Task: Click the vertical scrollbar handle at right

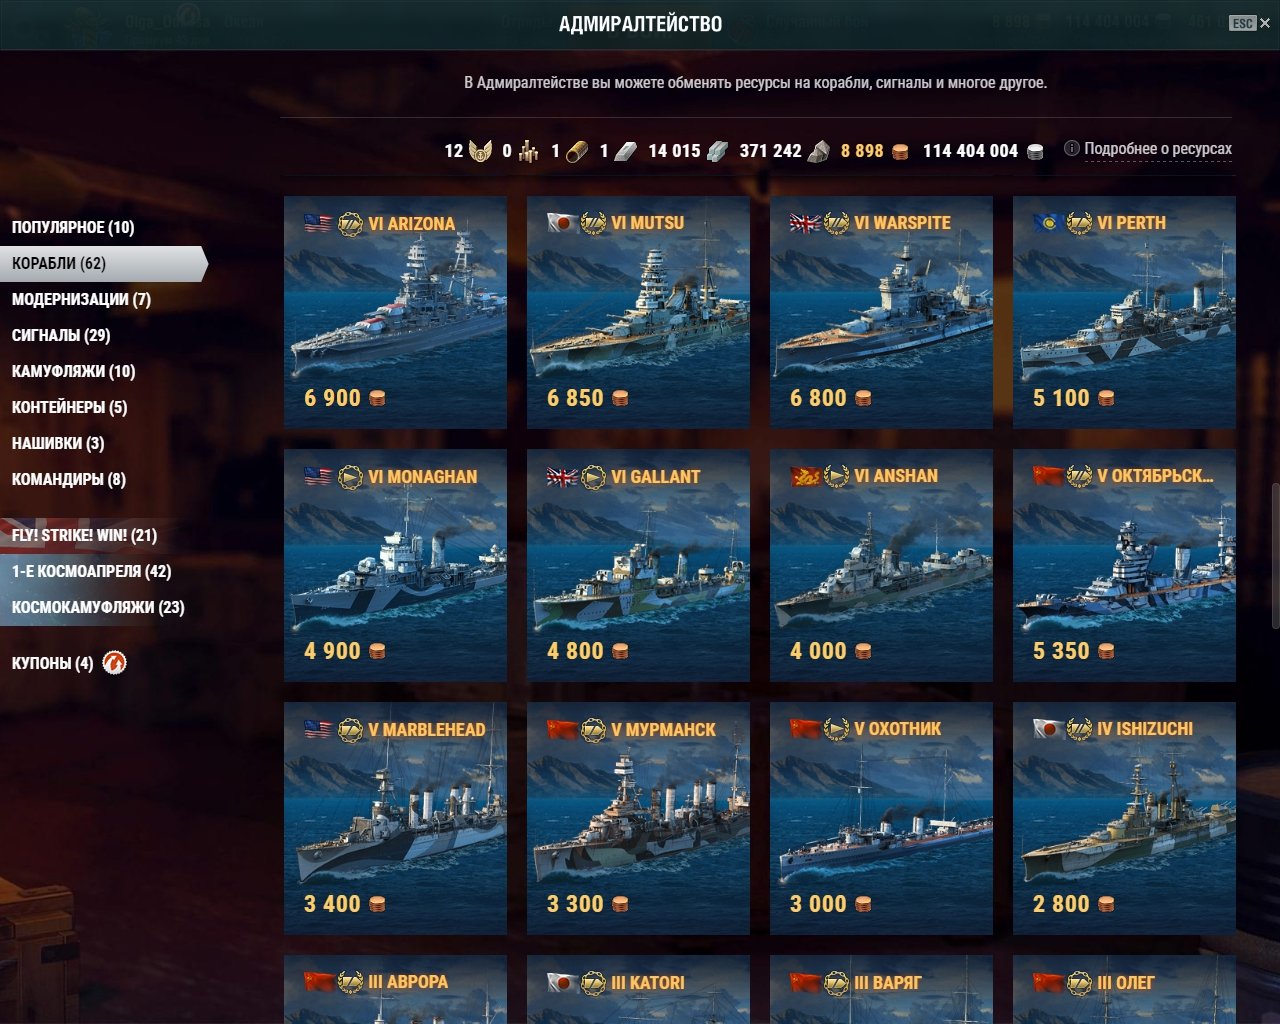Action: pos(1274,556)
